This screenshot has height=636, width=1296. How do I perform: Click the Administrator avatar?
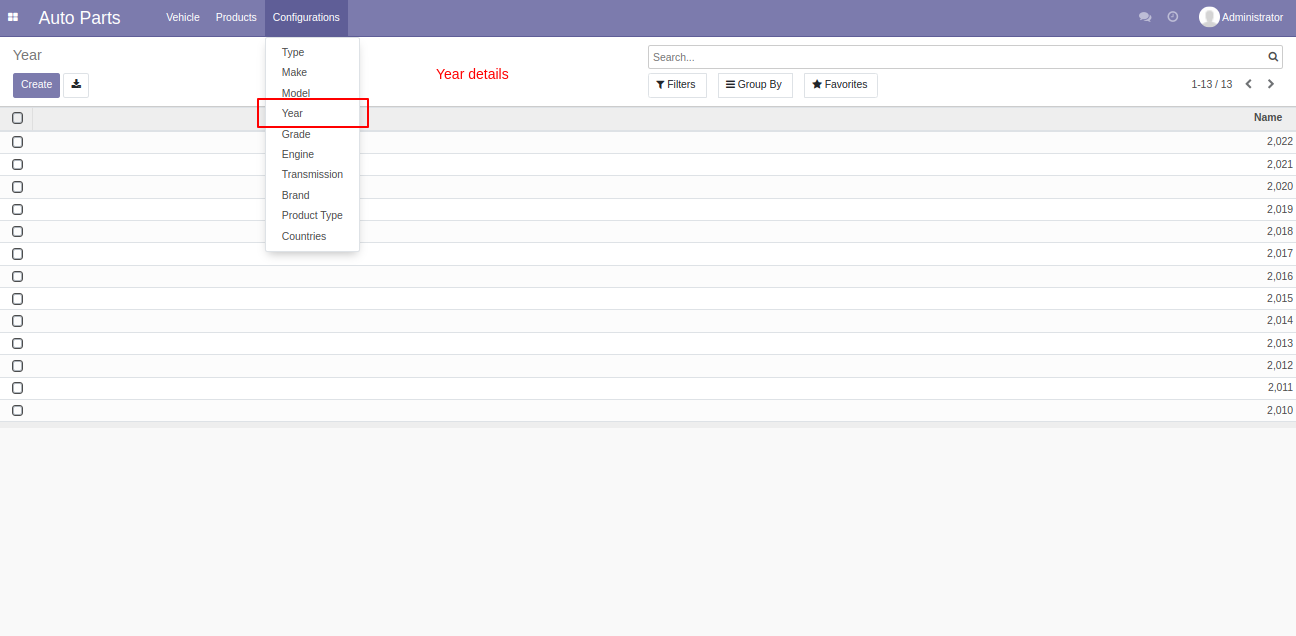coord(1209,17)
